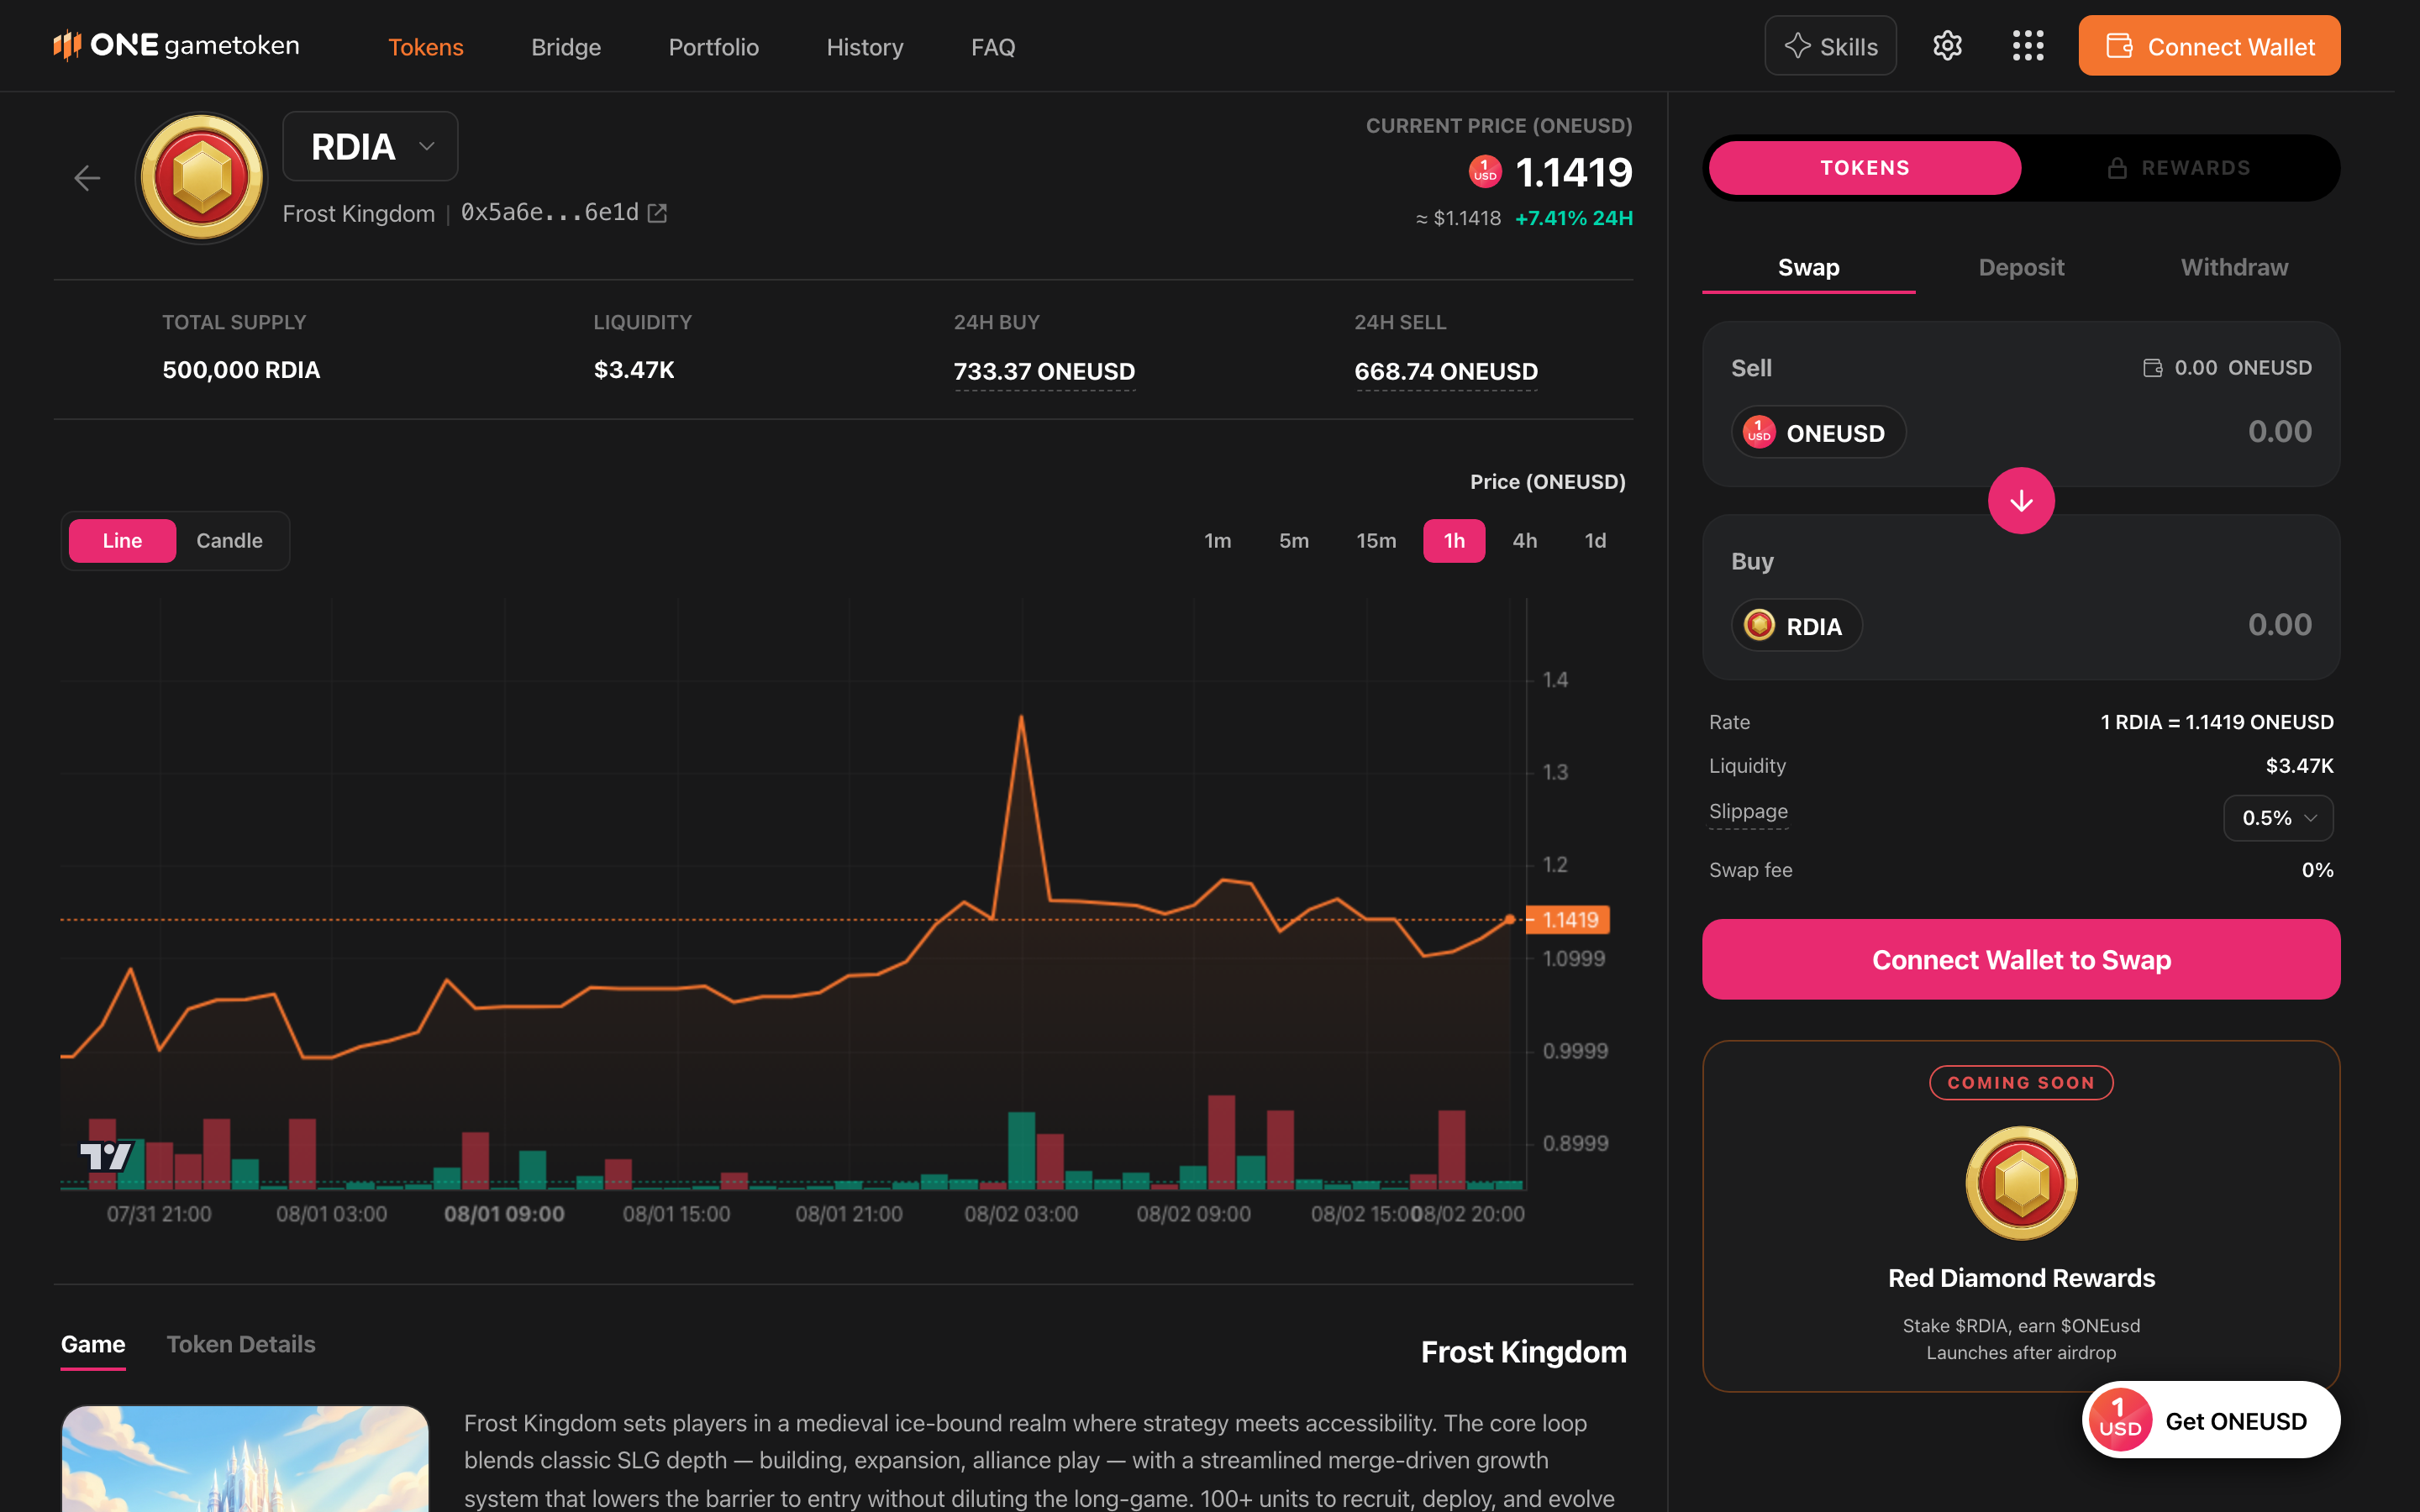
Task: Click the Connect Wallet button
Action: (x=2209, y=46)
